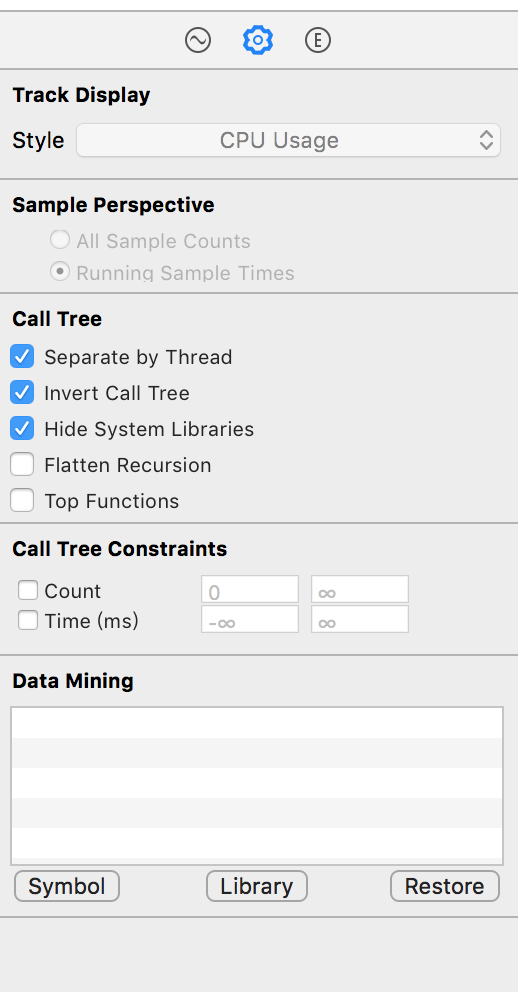Open the record settings waveform icon
The image size is (518, 992).
tap(198, 41)
